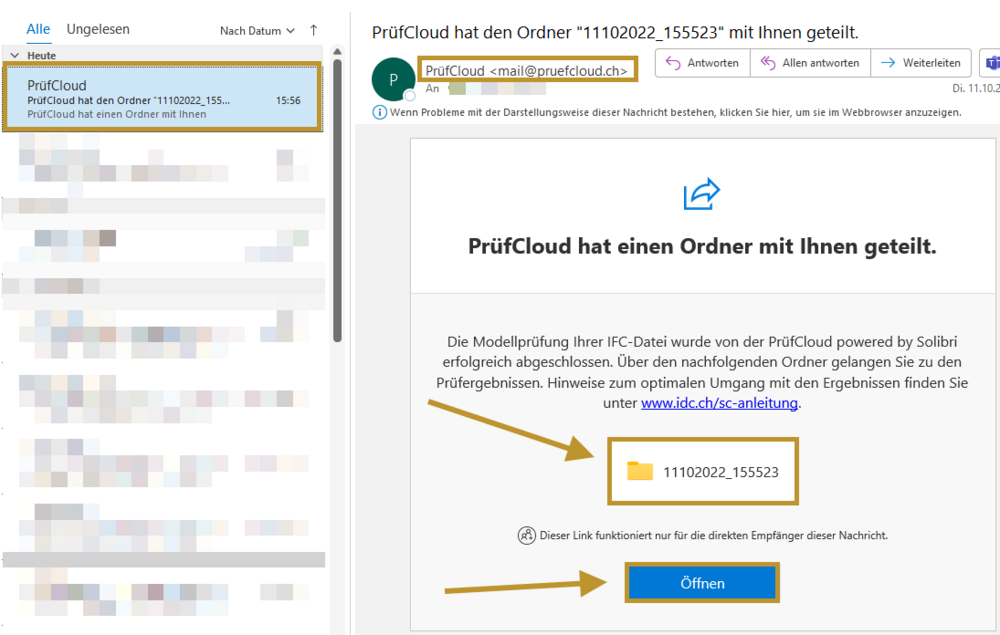
Task: Click the blue share arrow icon
Action: (702, 194)
